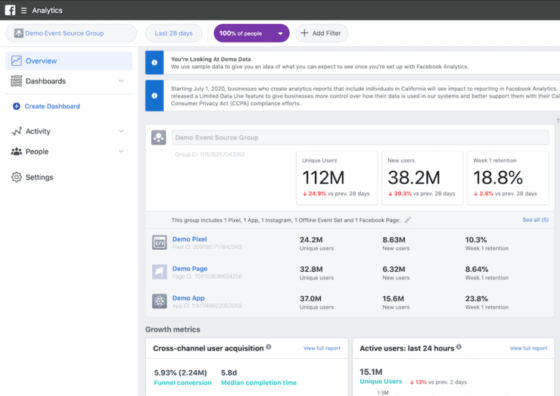This screenshot has height=396, width=560.
Task: Expand the People section chevron
Action: [121, 151]
